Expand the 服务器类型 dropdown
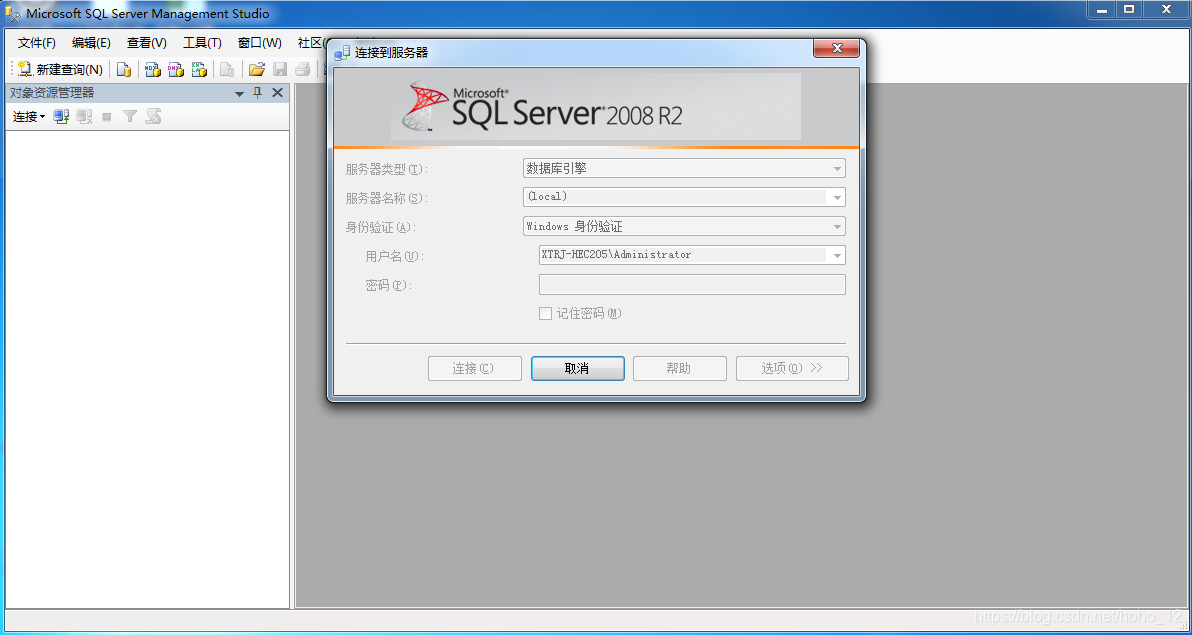The width and height of the screenshot is (1192, 635). [837, 169]
